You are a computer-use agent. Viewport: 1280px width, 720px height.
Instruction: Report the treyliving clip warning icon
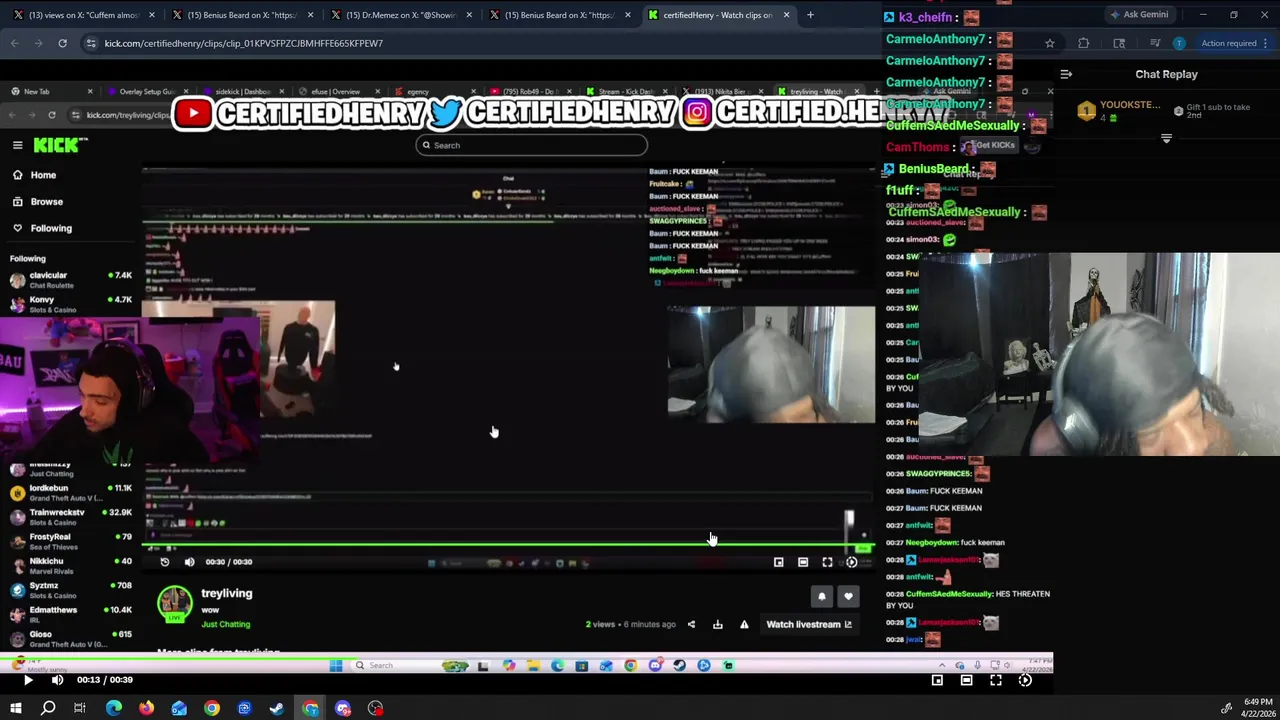coord(744,625)
